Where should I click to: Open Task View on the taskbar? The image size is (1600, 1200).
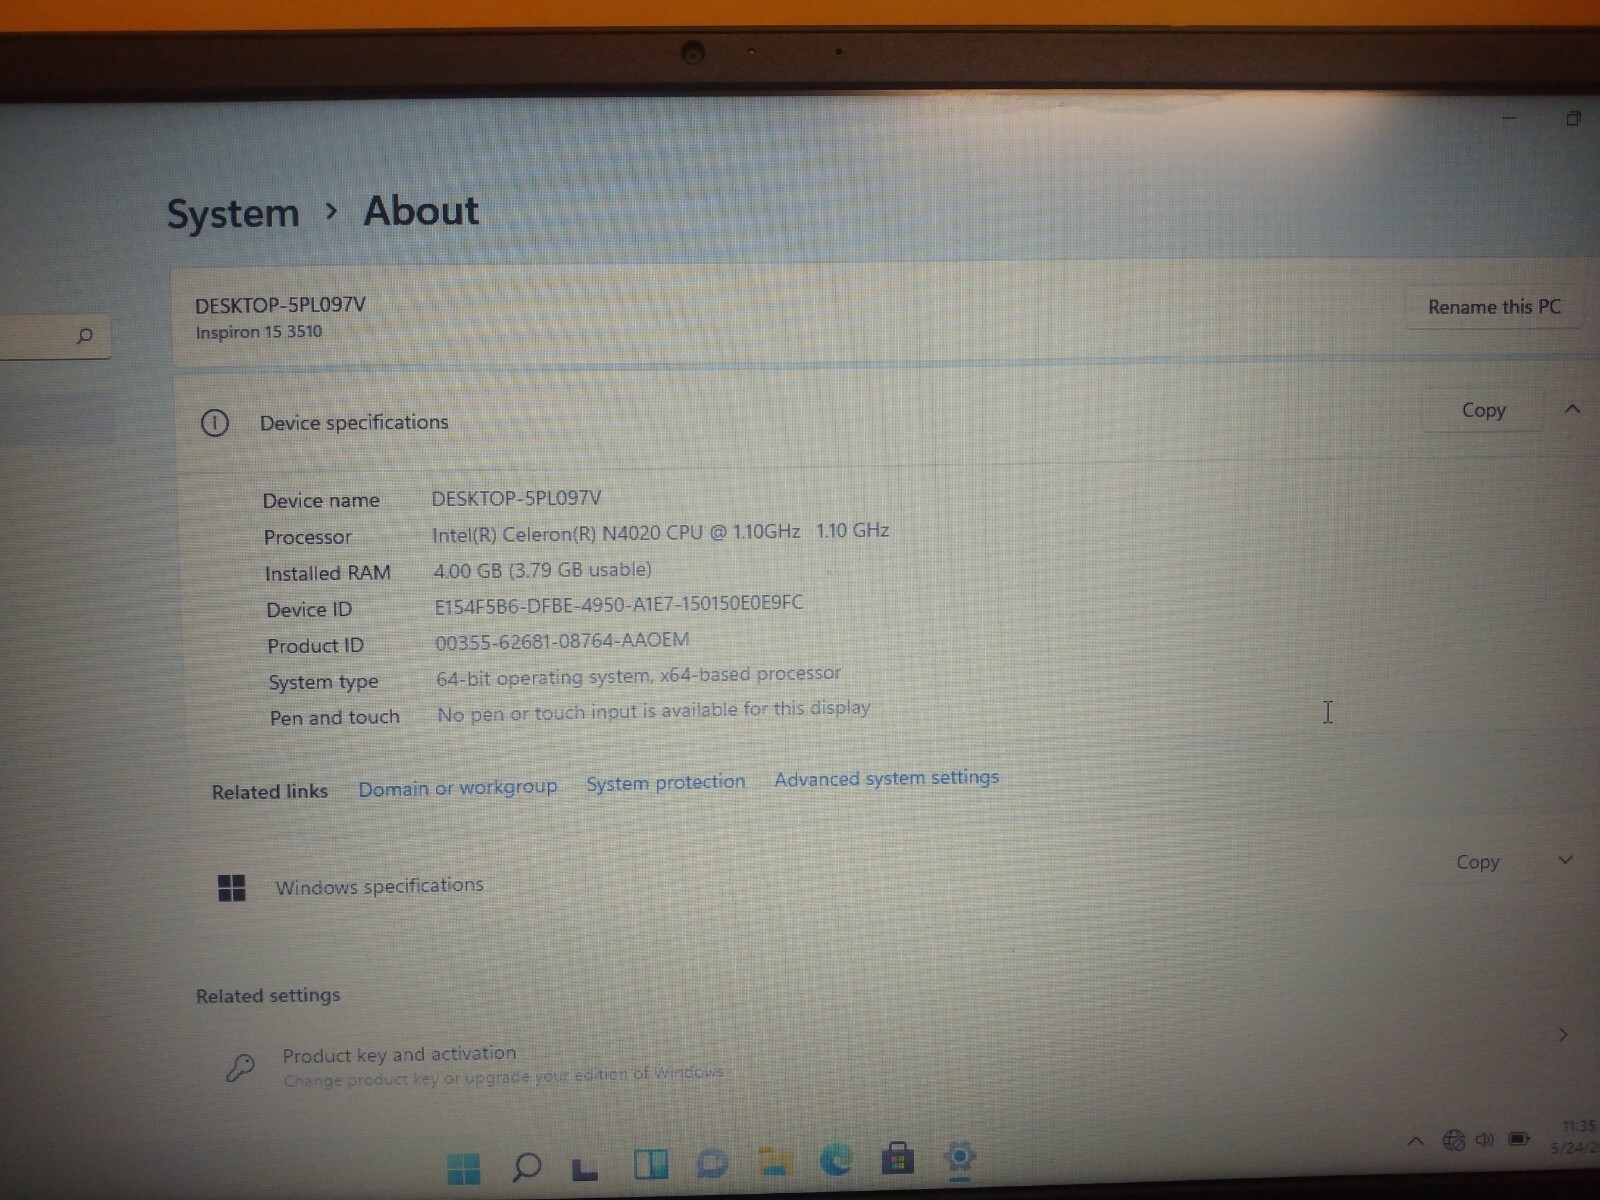[585, 1168]
